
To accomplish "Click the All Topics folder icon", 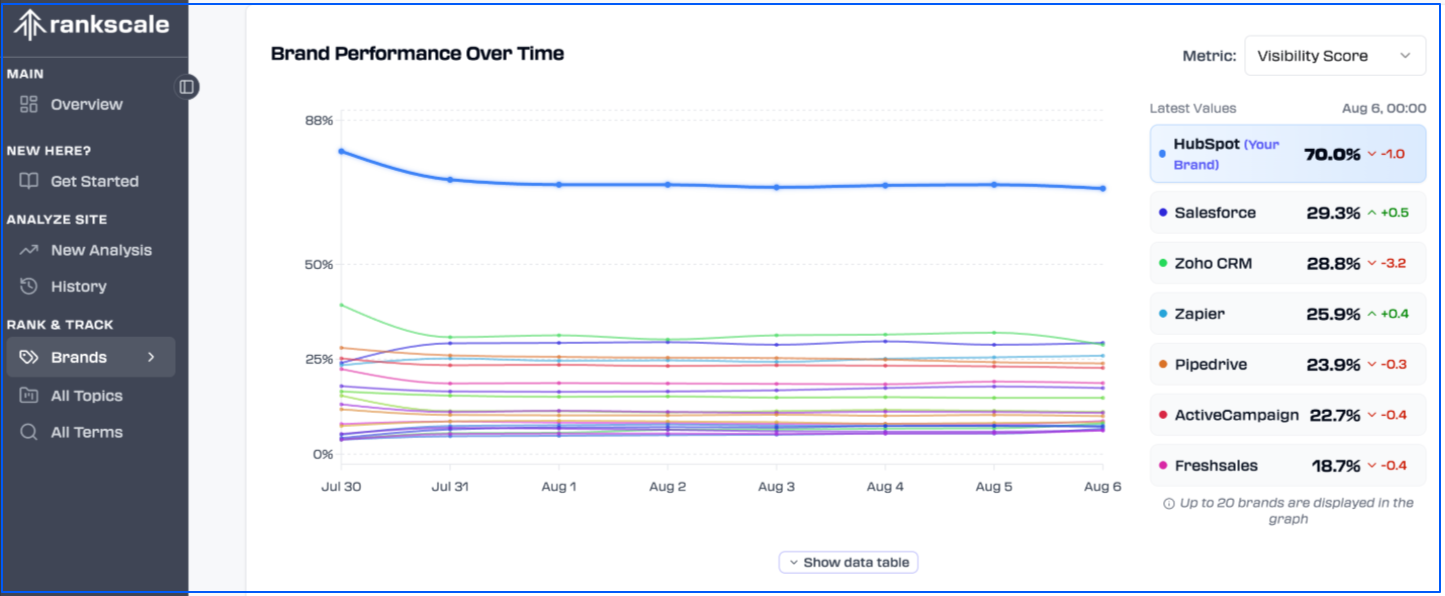I will (29, 396).
